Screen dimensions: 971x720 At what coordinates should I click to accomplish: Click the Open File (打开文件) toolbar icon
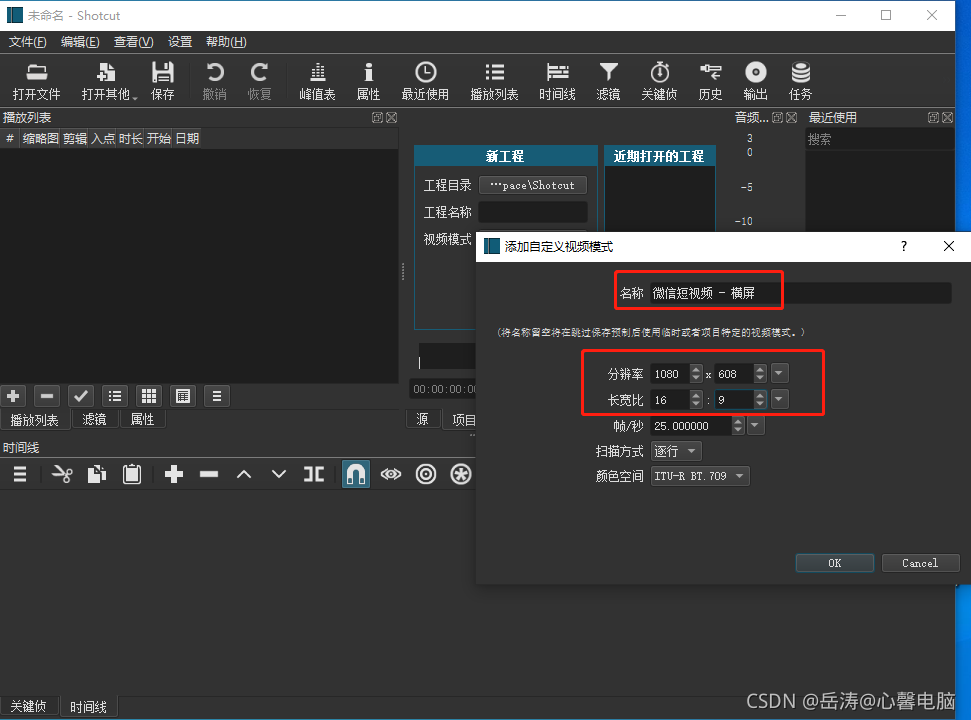37,81
